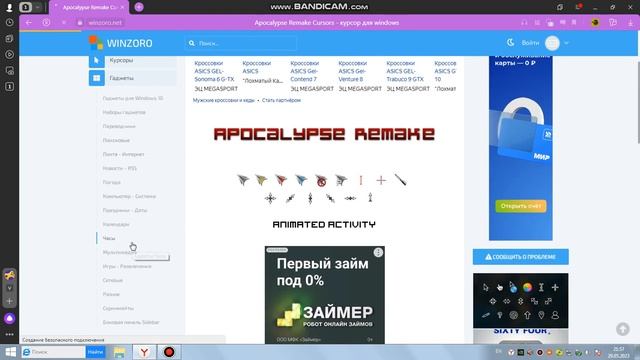Go back with browser back arrow
640x360 pixels.
click(29, 23)
